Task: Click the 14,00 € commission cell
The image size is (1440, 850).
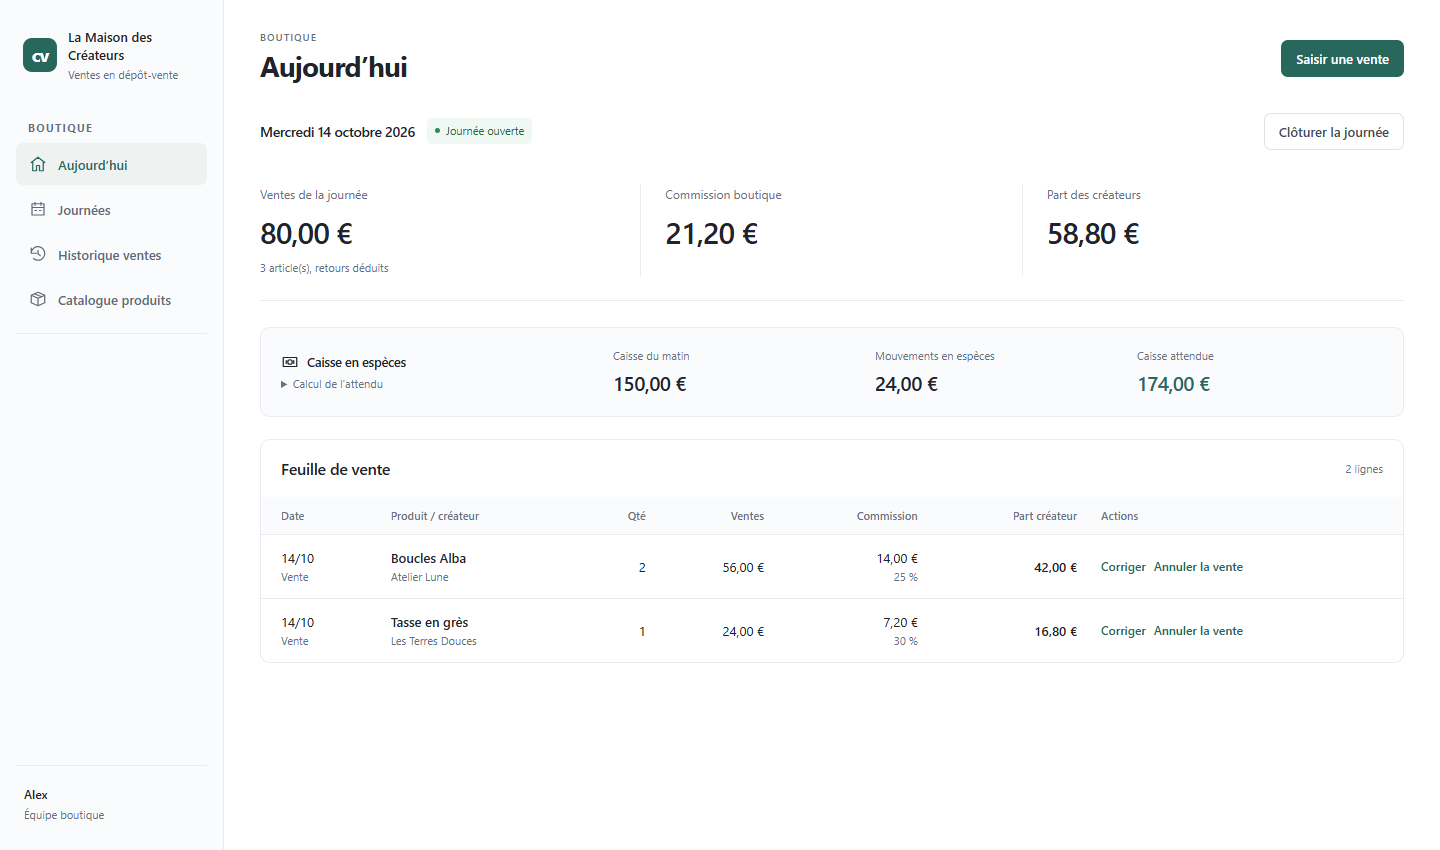Action: pyautogui.click(x=897, y=558)
